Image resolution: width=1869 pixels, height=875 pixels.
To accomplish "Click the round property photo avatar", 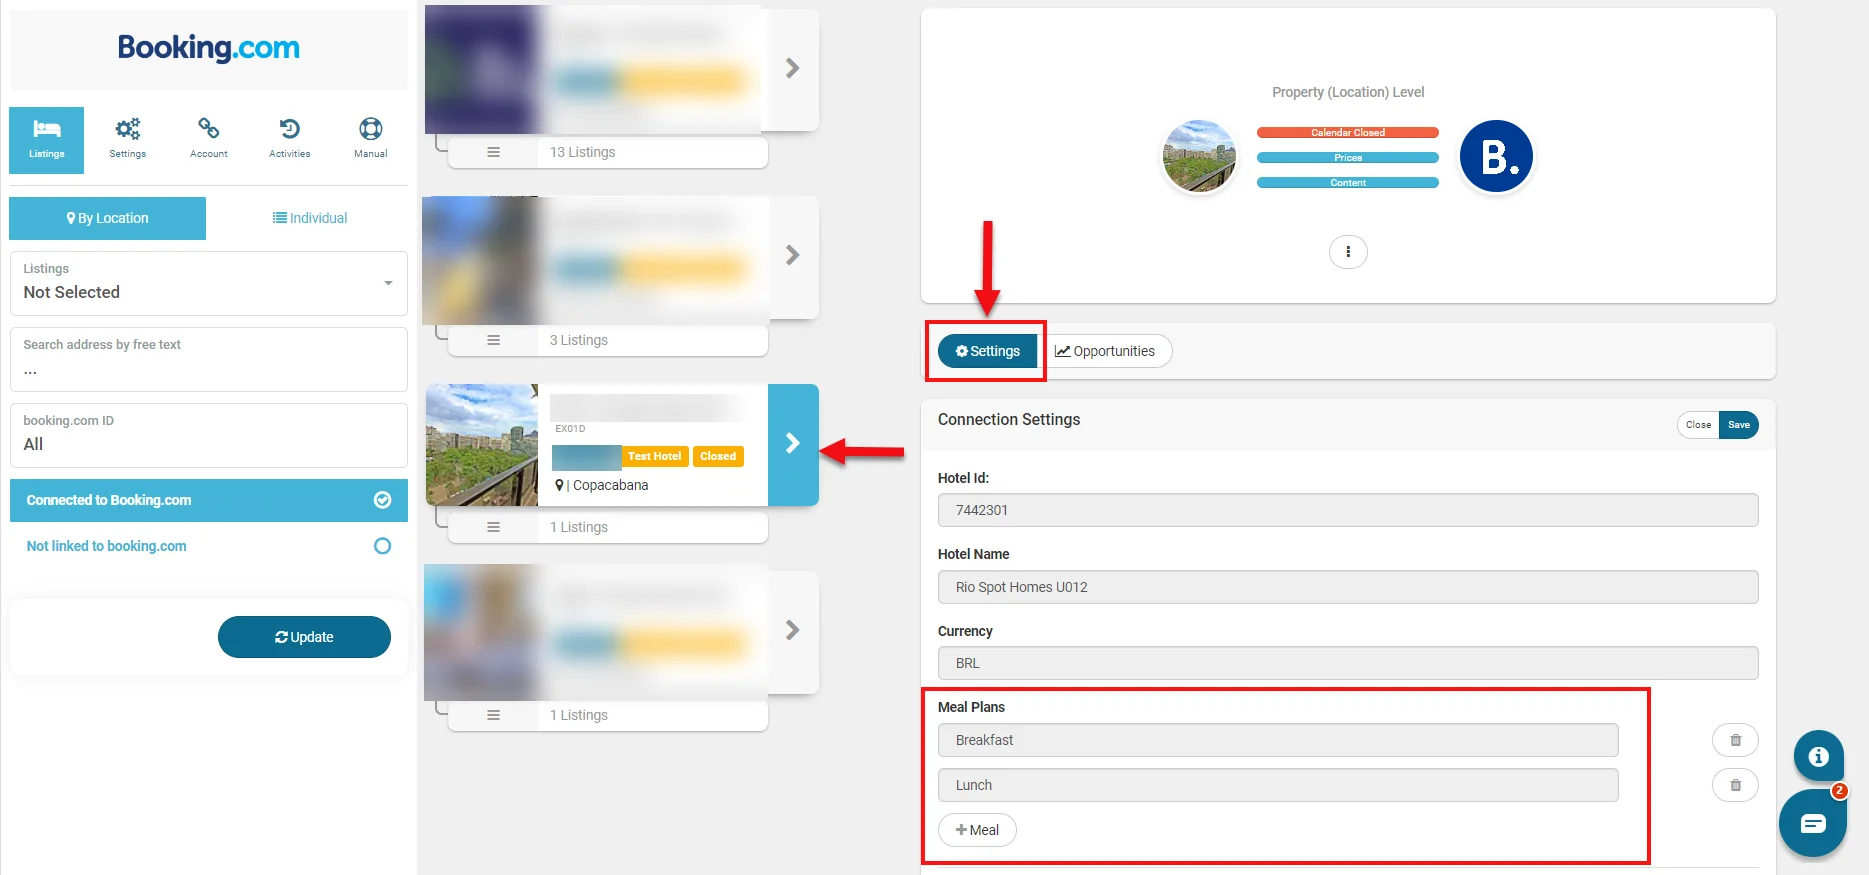I will 1199,157.
